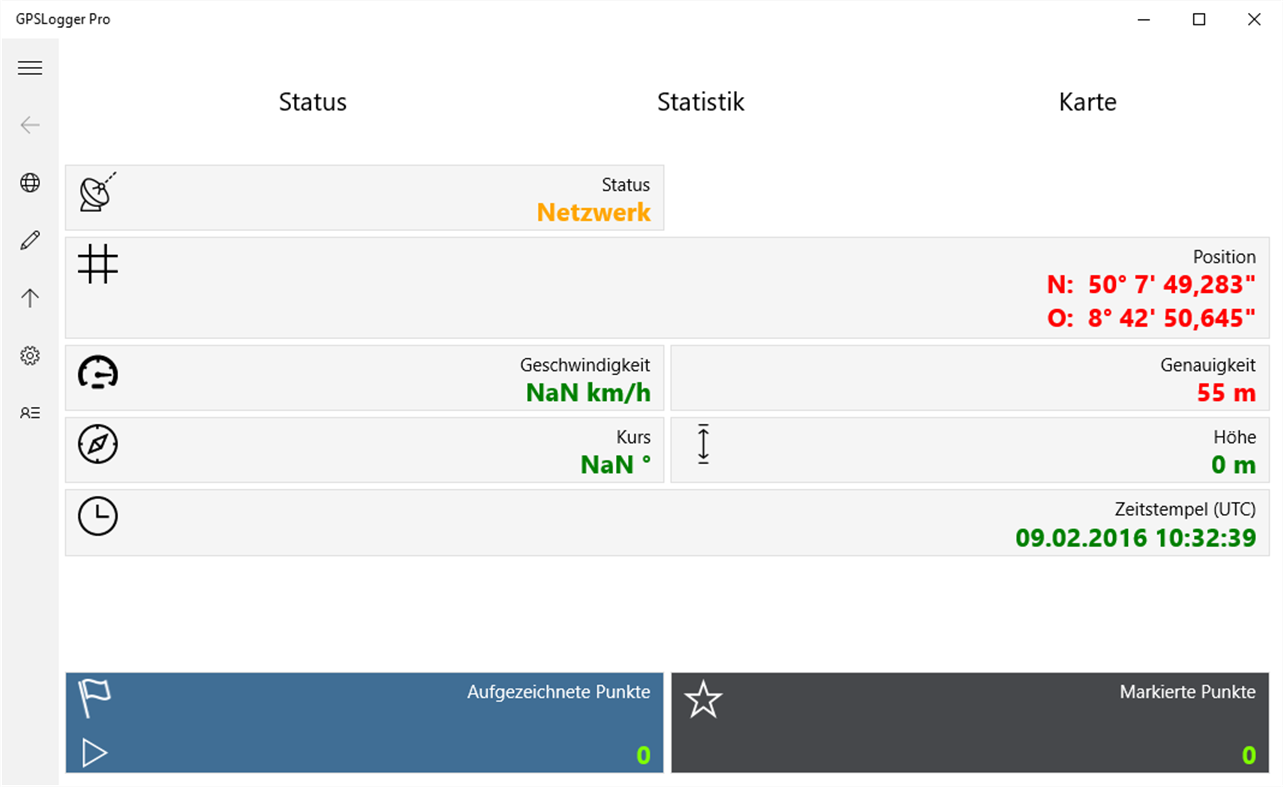The height and width of the screenshot is (787, 1283).
Task: Click the clock Zeitstempel icon
Action: [98, 516]
